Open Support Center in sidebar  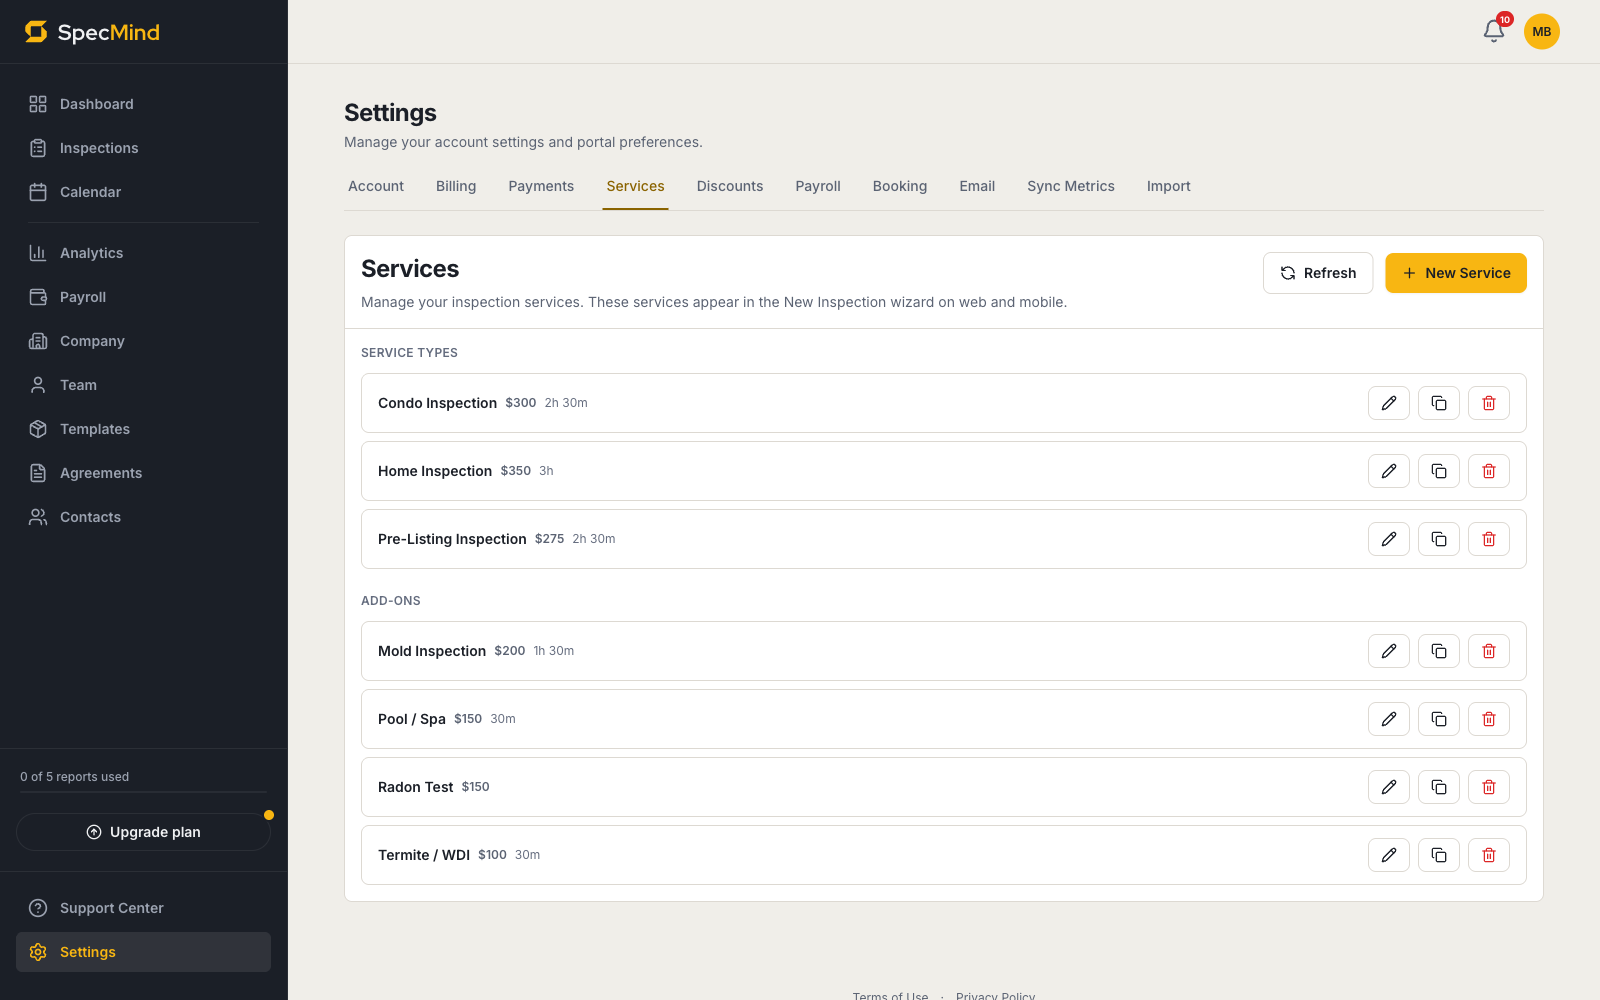click(x=144, y=908)
